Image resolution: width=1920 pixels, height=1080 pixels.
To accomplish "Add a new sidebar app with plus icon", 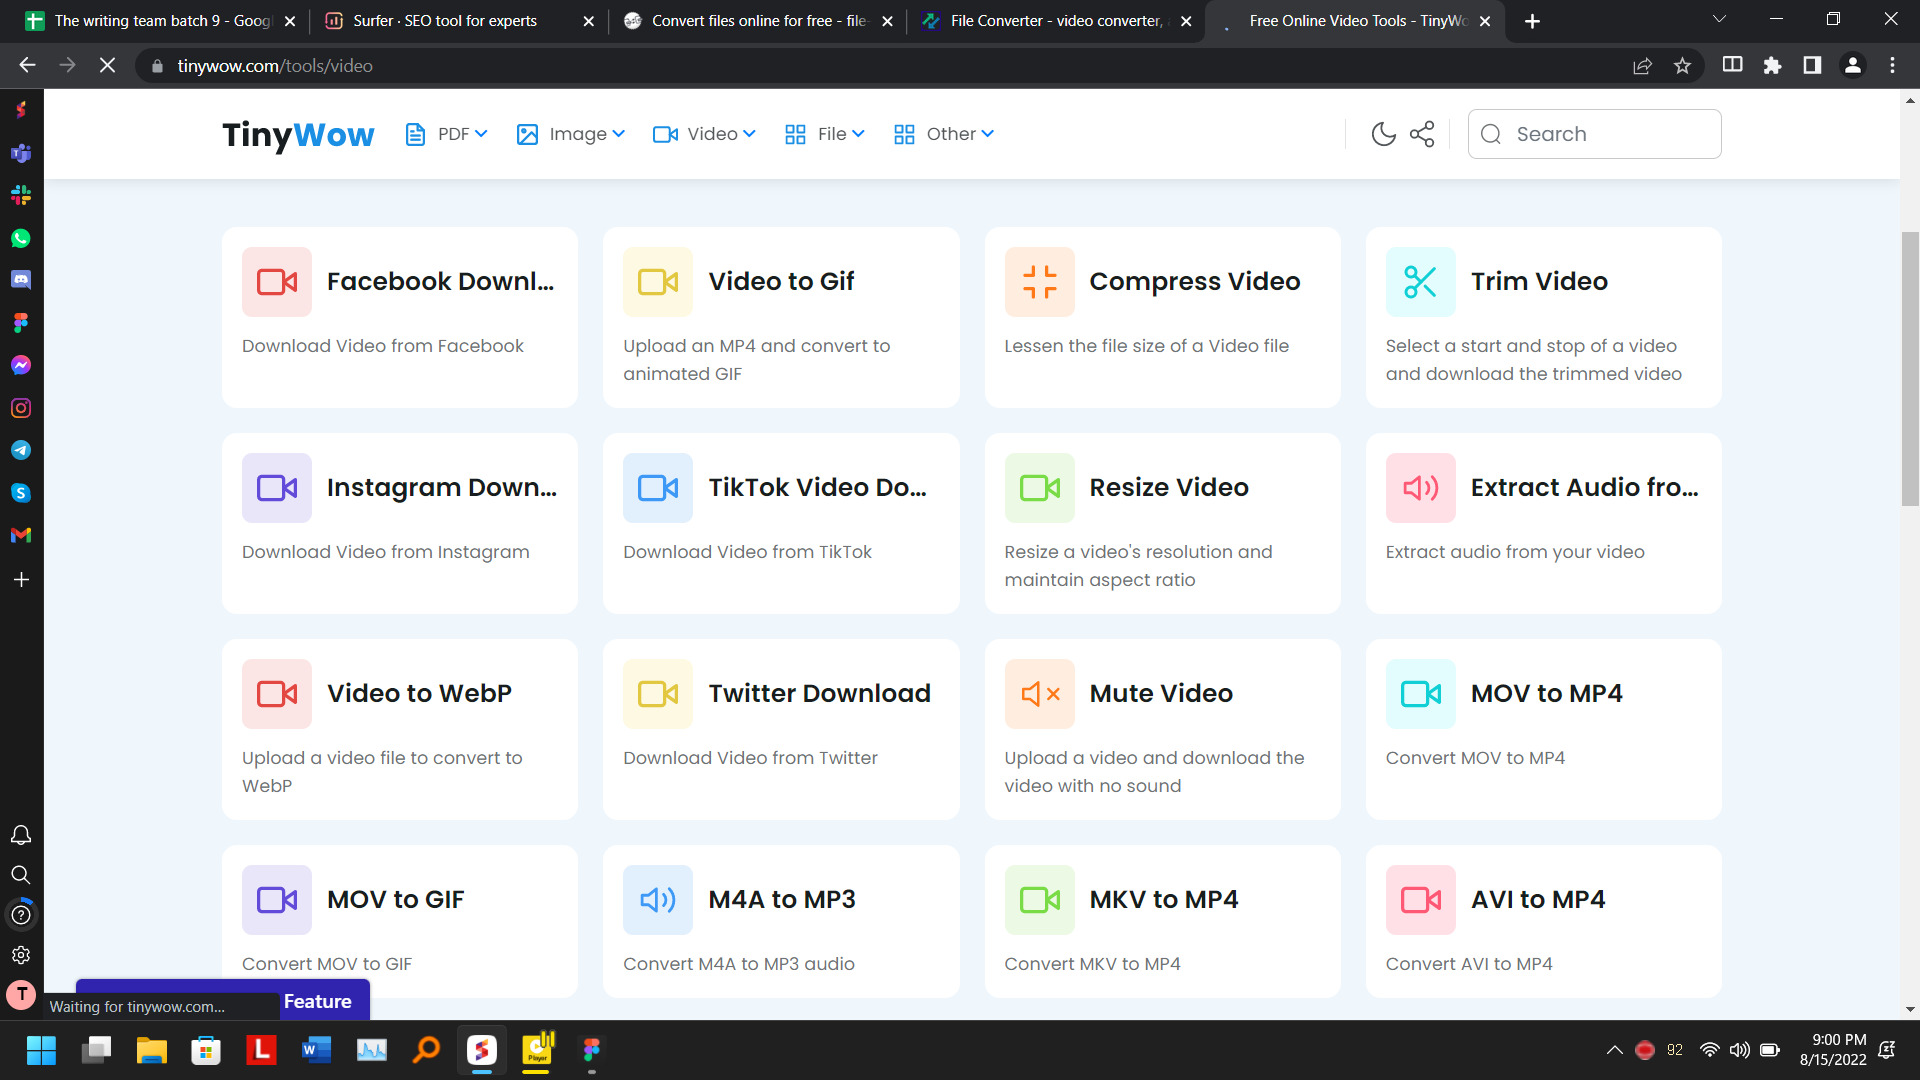I will click(21, 580).
